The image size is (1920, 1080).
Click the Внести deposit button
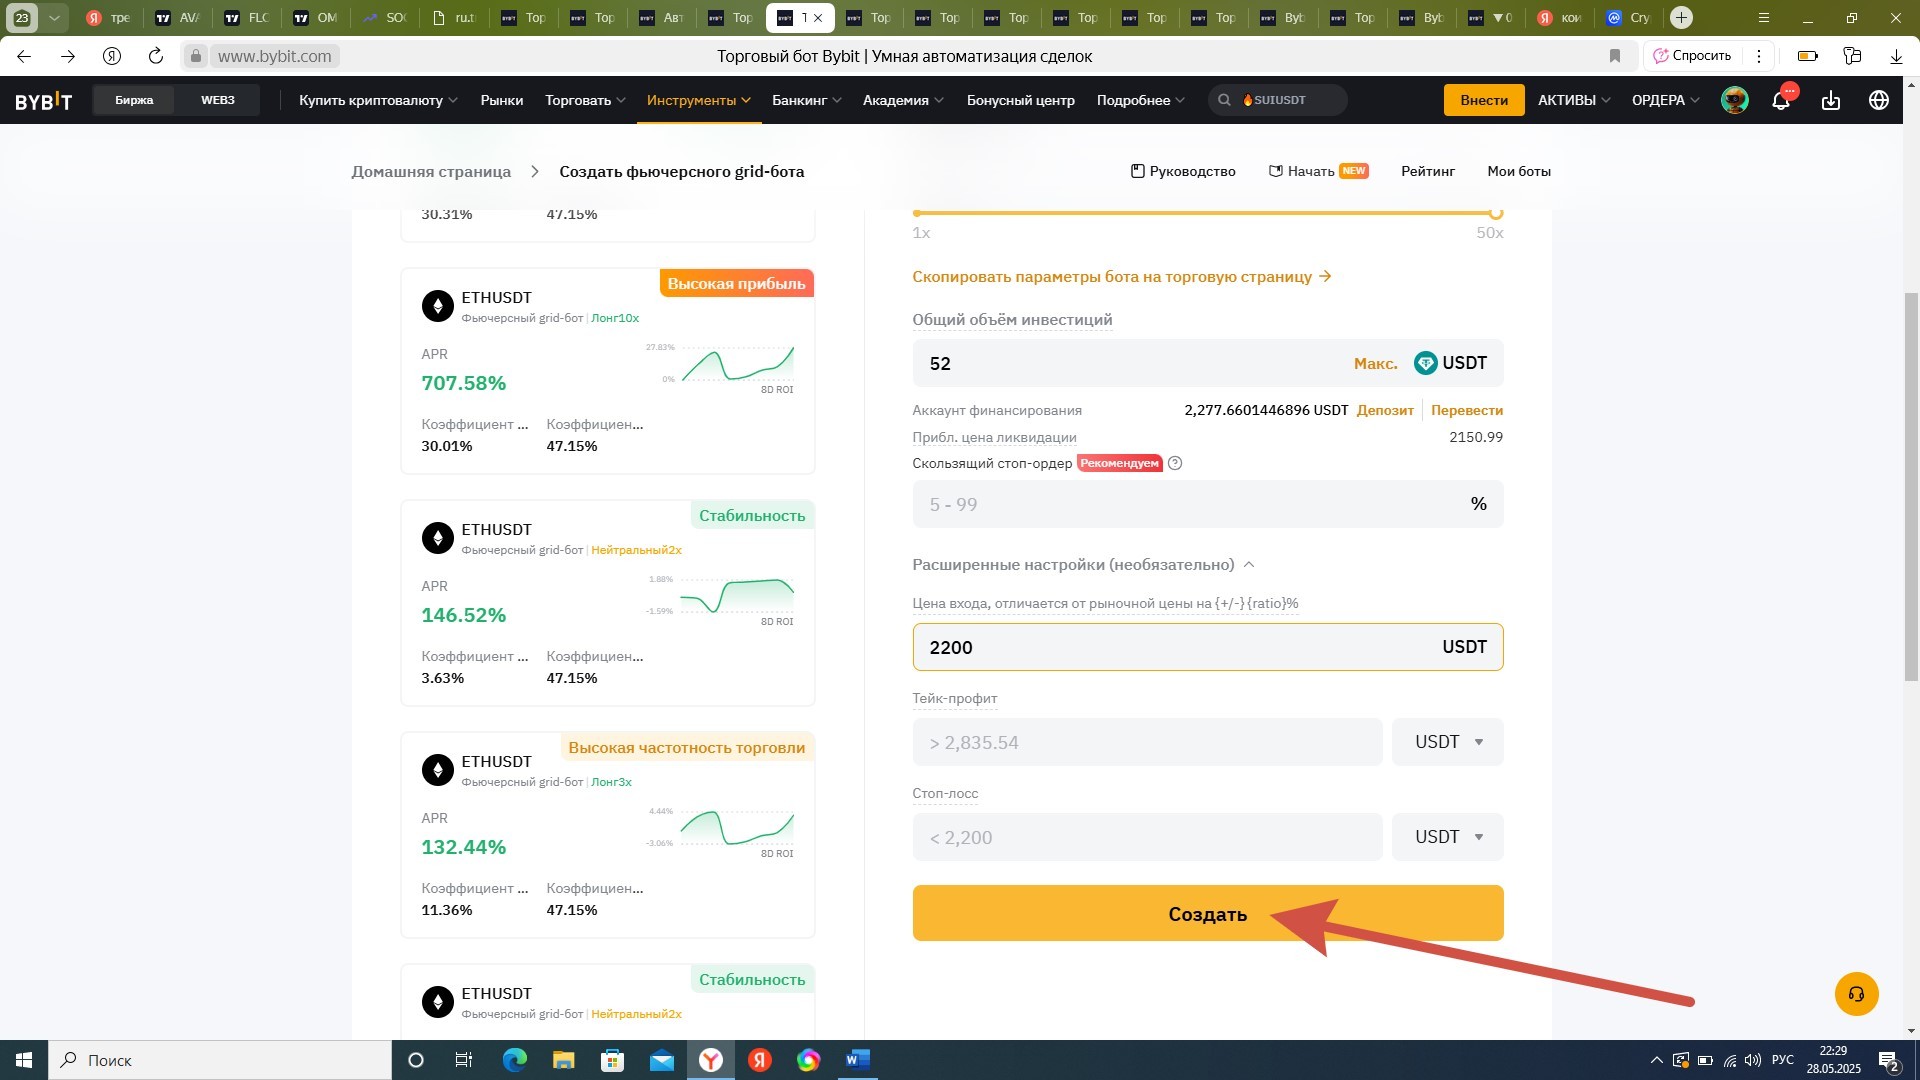click(1484, 100)
